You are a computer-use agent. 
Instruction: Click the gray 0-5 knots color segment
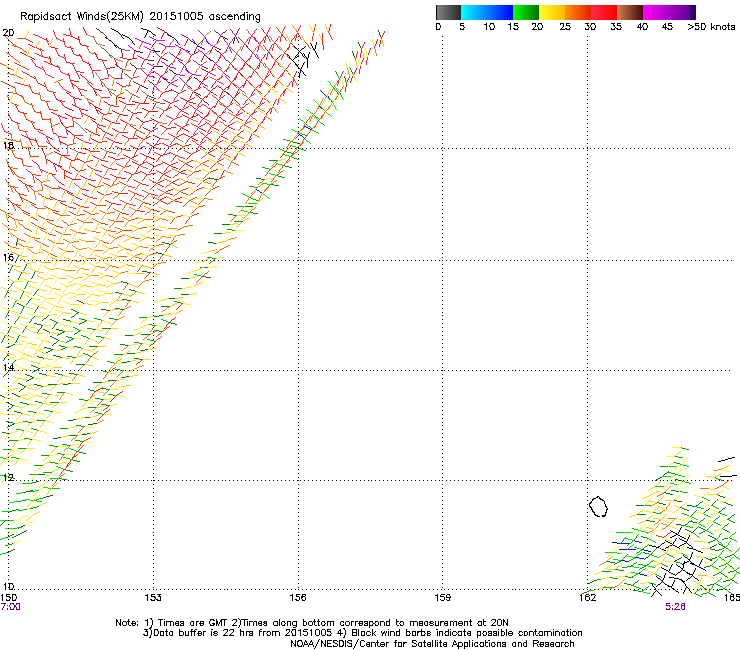click(x=448, y=12)
